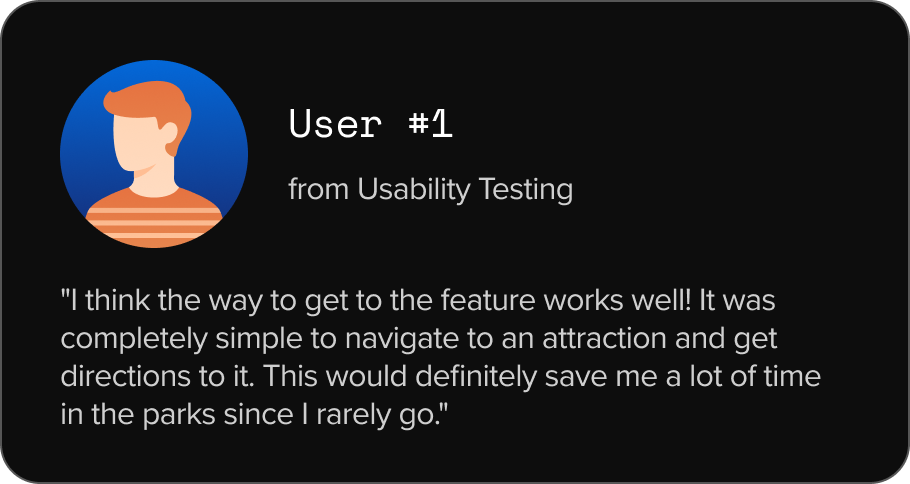Select the "User #1" heading
This screenshot has height=484, width=910.
coord(370,124)
